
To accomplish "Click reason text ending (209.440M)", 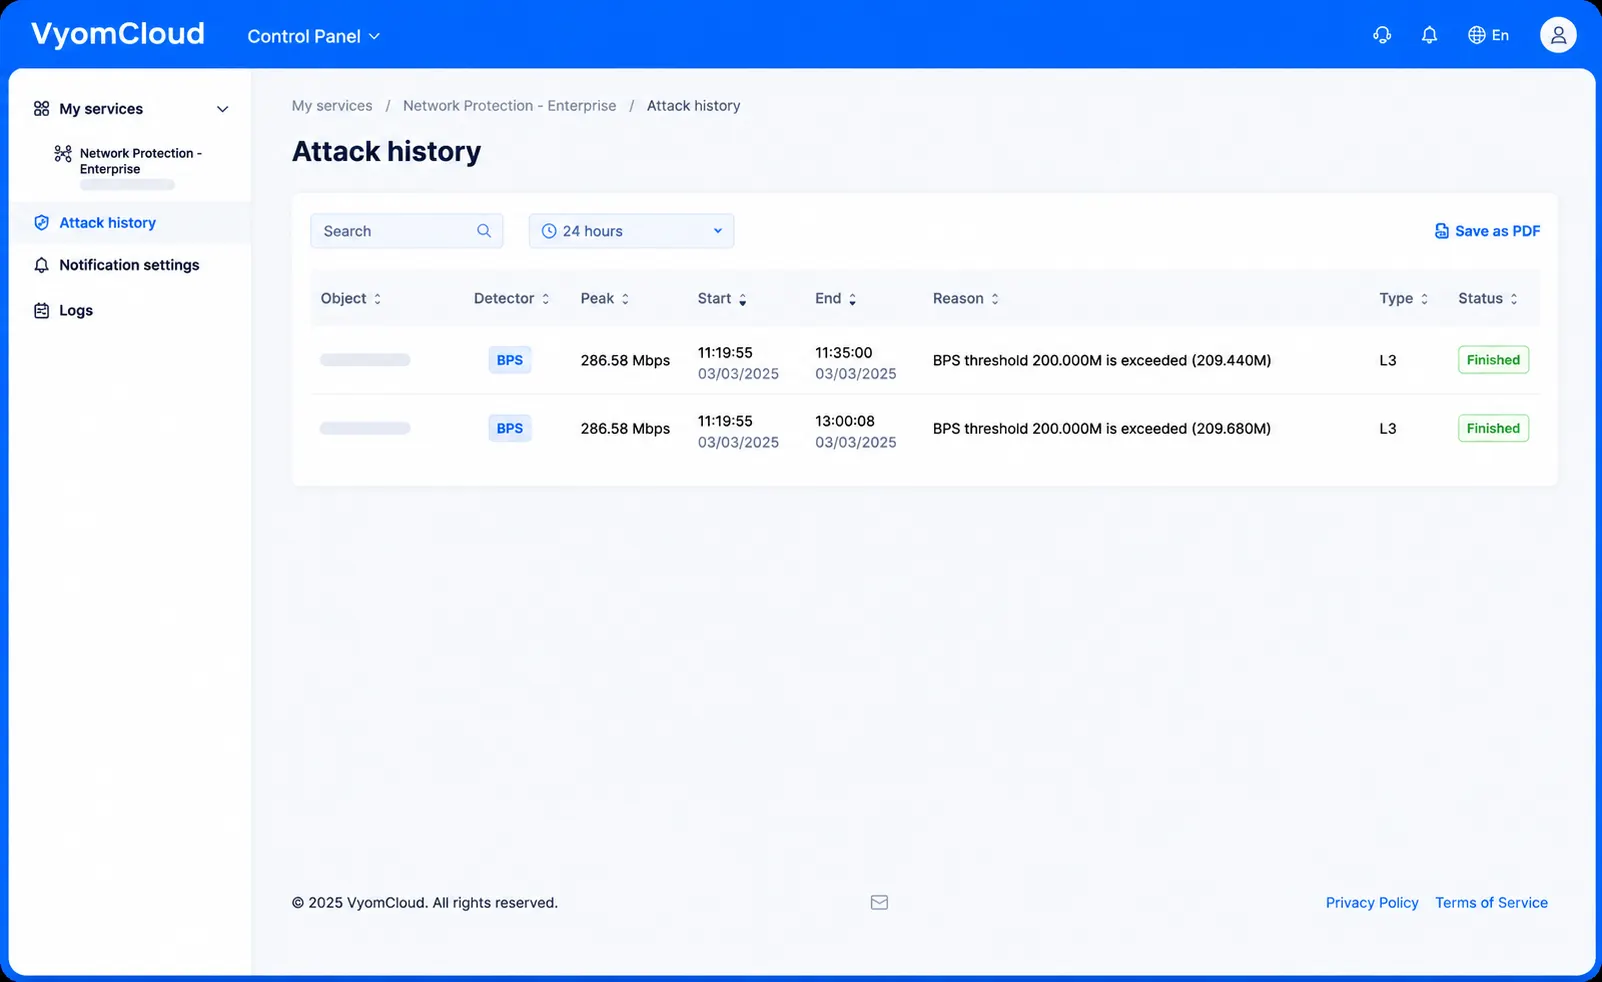I will tap(1102, 360).
